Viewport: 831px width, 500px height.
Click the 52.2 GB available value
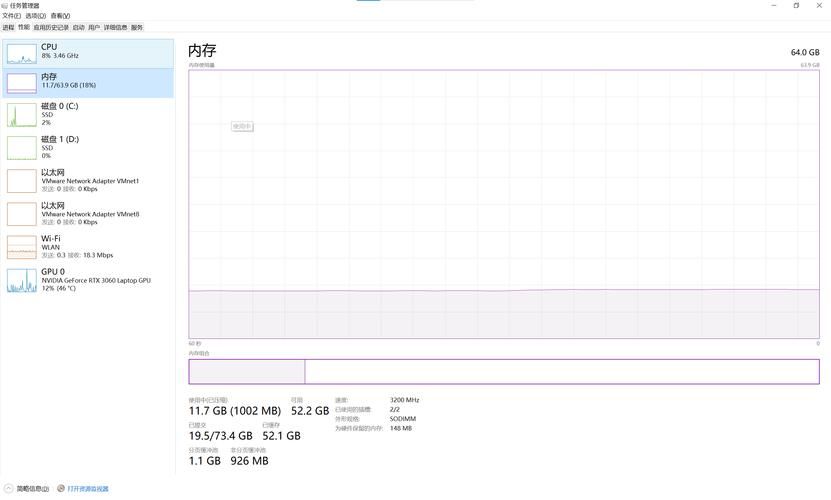point(310,411)
